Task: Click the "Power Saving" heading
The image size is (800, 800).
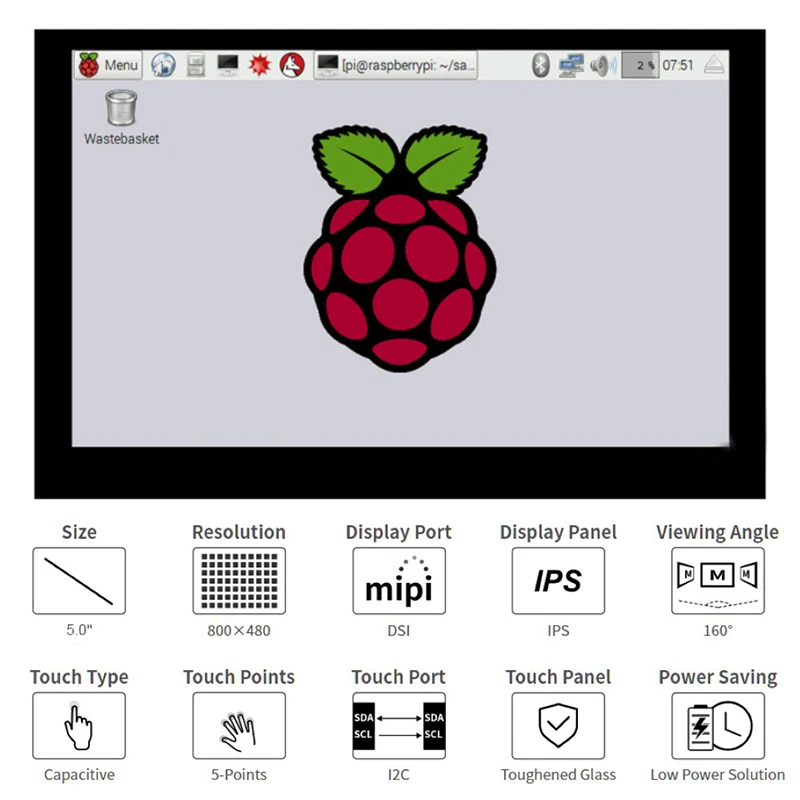Action: click(718, 677)
